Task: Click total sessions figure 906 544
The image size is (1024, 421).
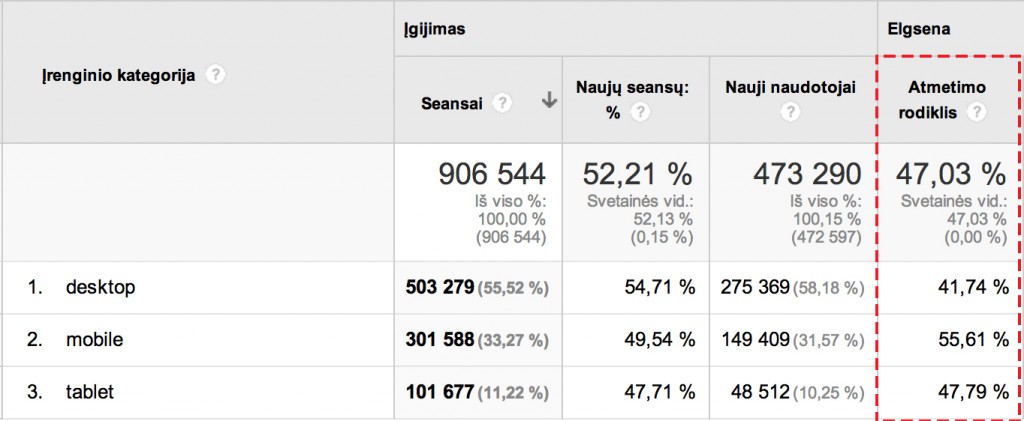Action: click(492, 174)
